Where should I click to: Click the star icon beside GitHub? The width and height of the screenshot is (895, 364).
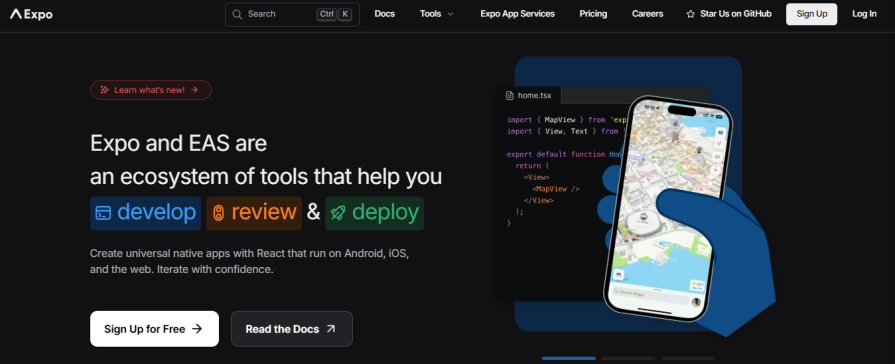click(691, 14)
